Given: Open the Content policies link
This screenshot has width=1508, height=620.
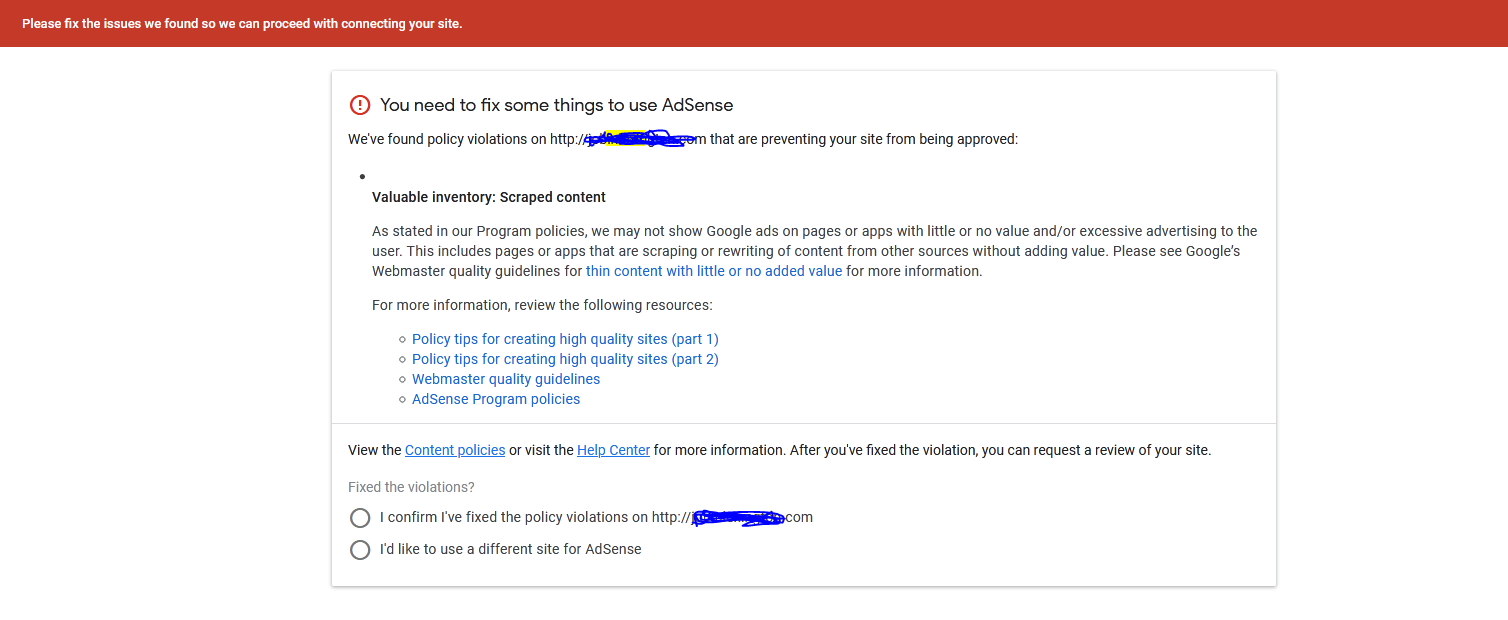Looking at the screenshot, I should pos(455,450).
